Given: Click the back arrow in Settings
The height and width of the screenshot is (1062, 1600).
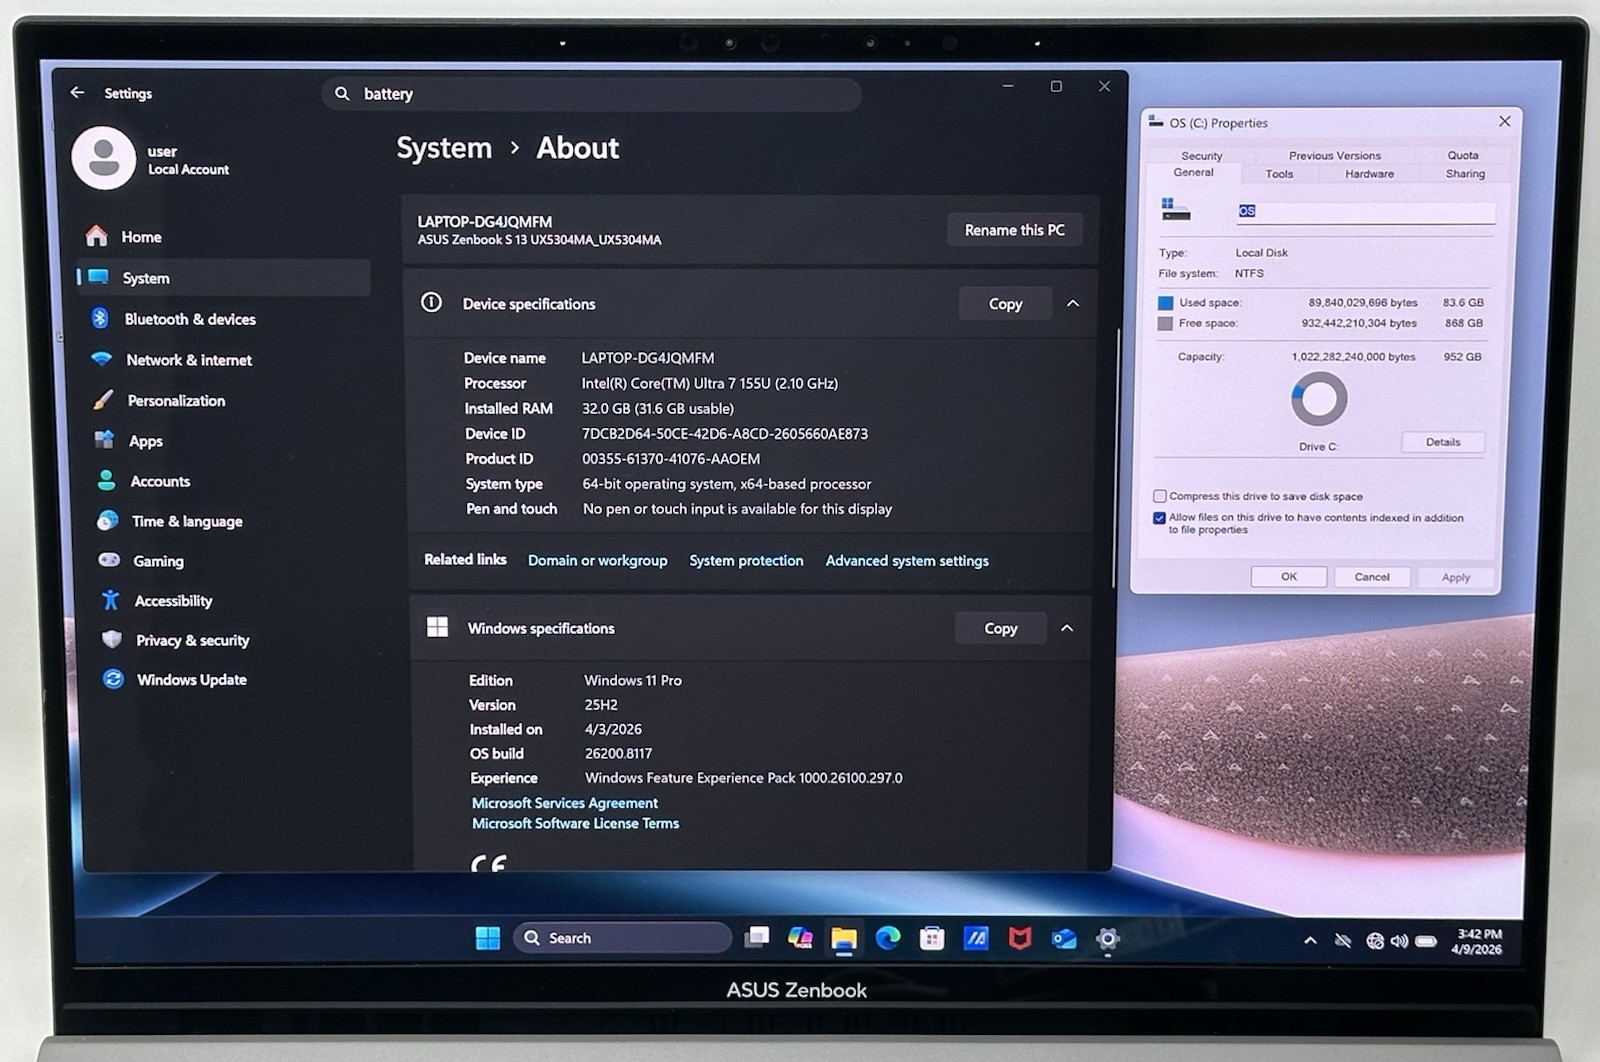Looking at the screenshot, I should click(77, 92).
